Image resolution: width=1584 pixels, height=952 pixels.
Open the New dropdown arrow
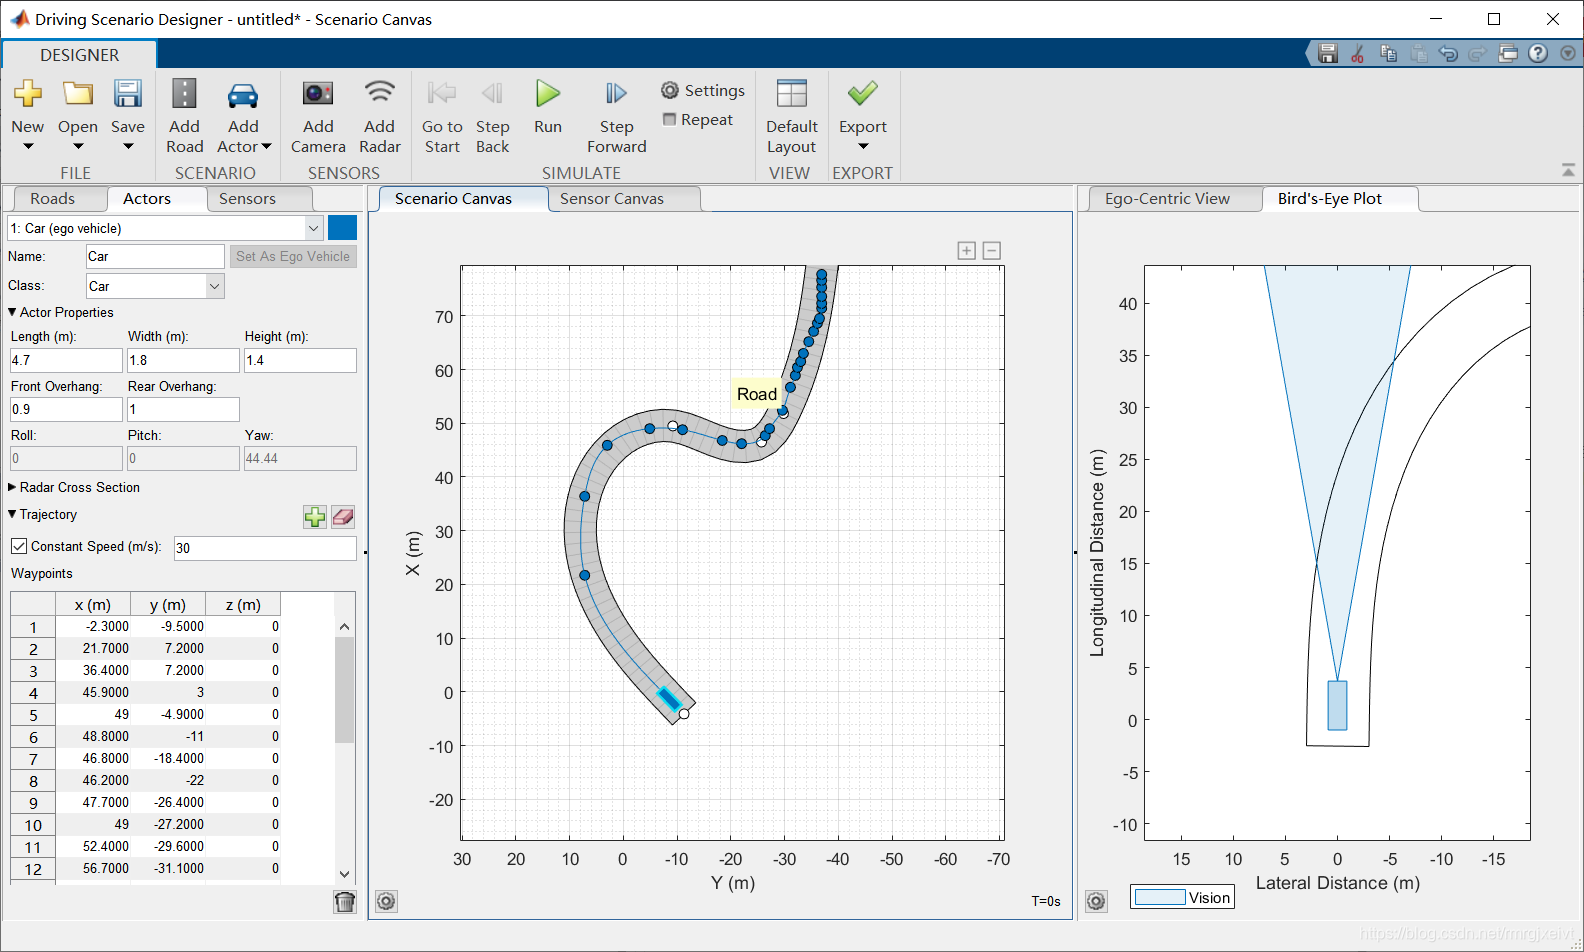coord(28,147)
